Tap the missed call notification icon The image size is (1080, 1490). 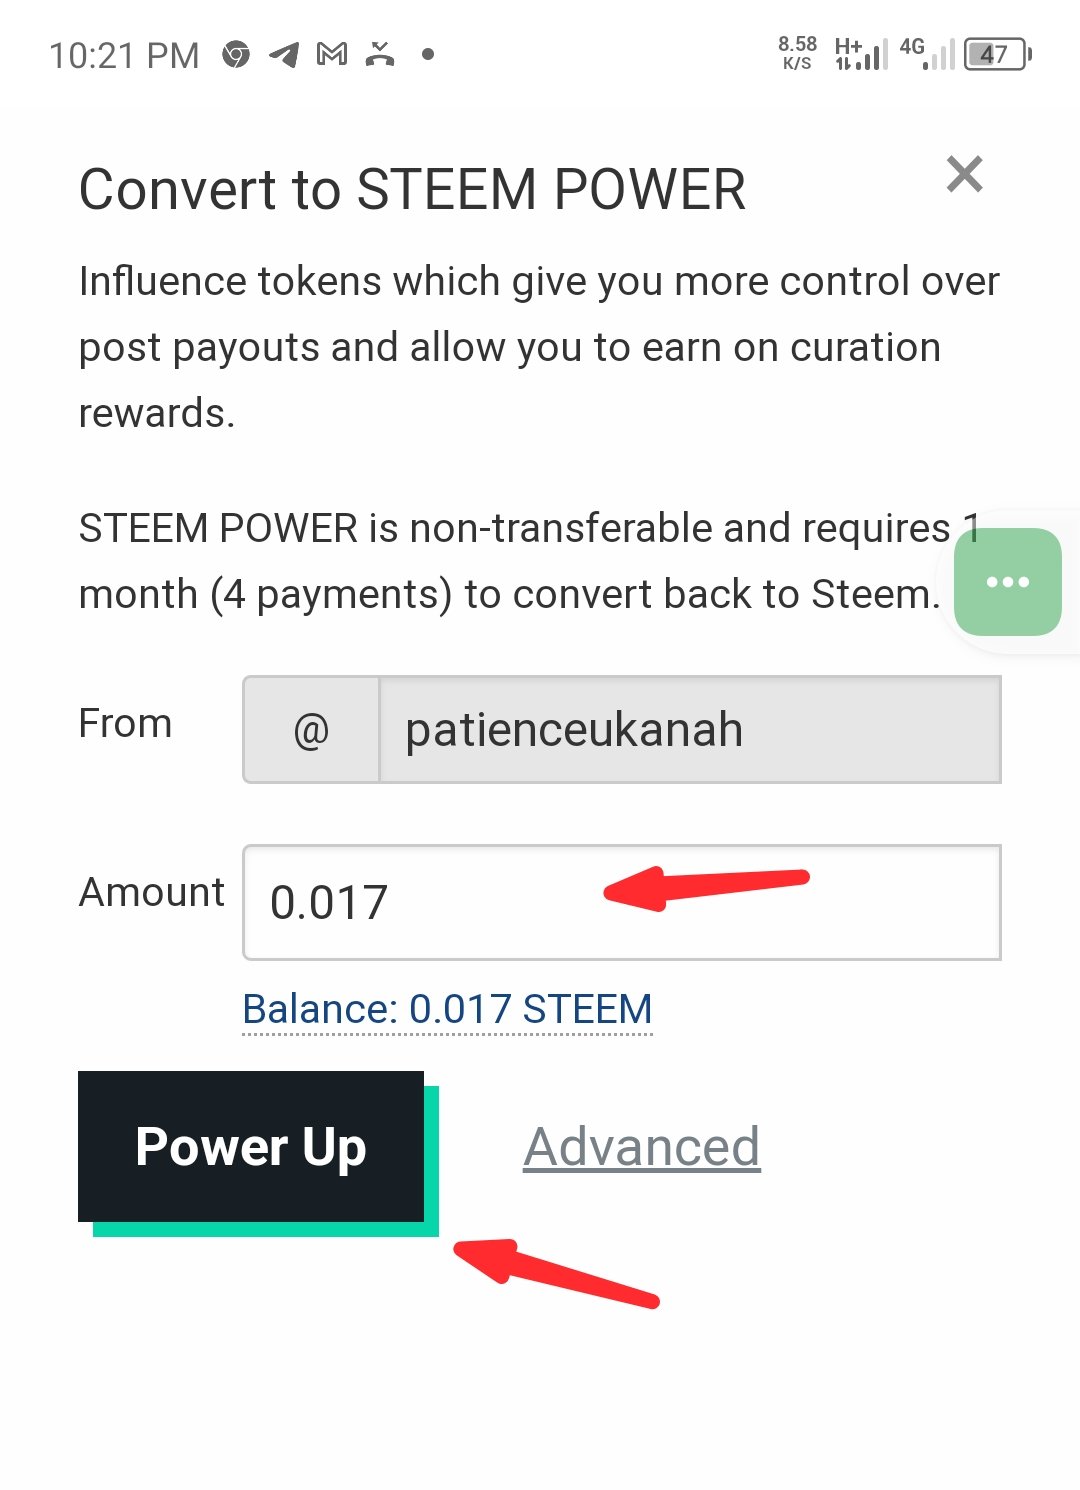[x=380, y=54]
